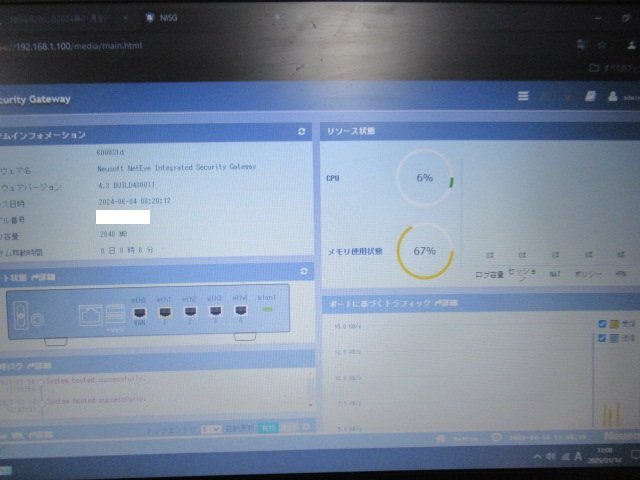Open the log panel details link

tap(39, 365)
